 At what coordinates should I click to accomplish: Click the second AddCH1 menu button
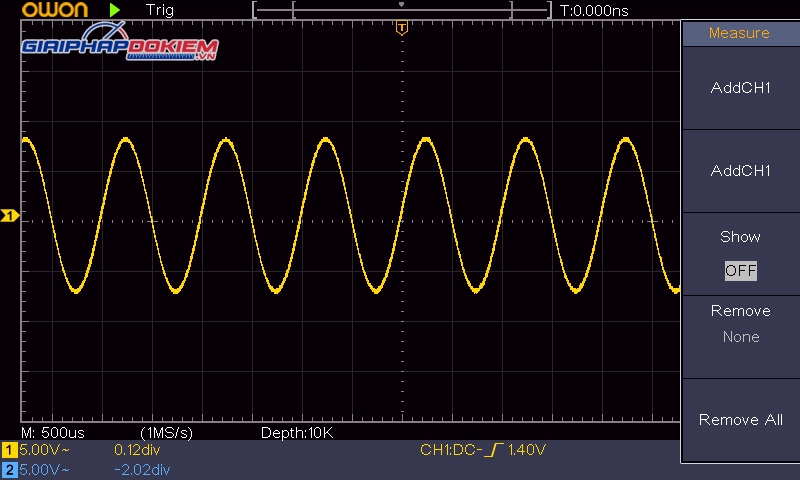(x=741, y=170)
